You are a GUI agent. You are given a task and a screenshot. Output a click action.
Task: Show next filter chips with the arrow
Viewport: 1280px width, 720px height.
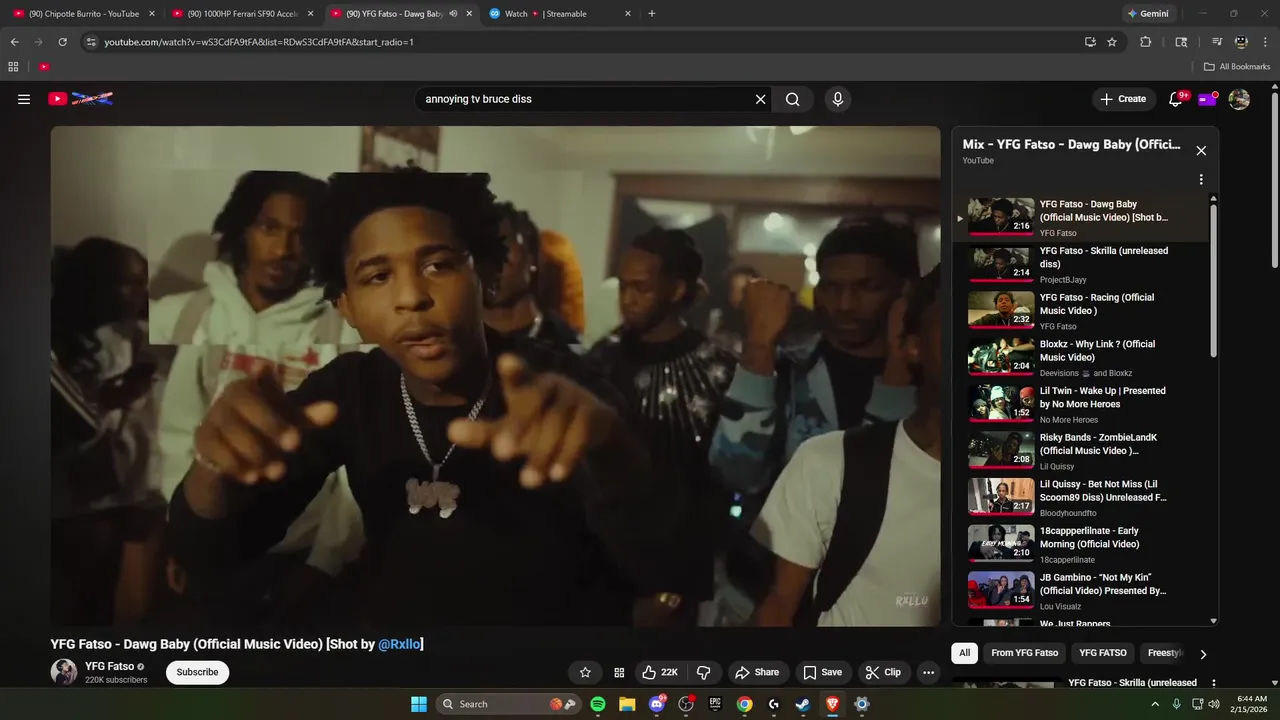coord(1203,654)
